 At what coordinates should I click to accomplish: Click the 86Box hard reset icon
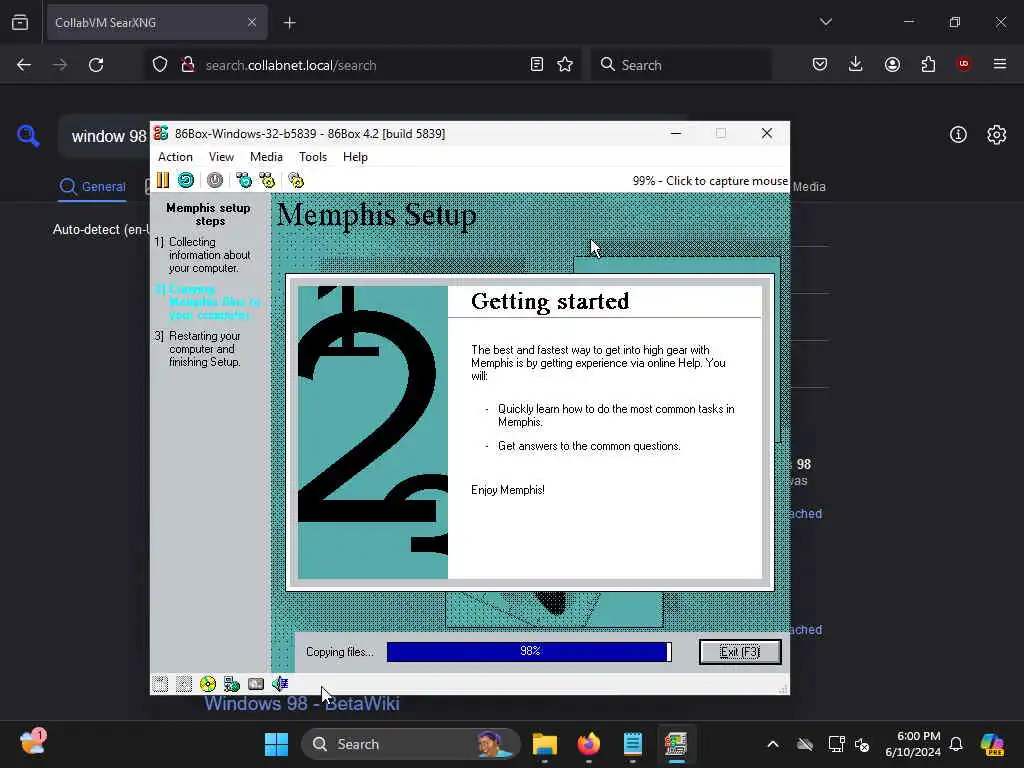pos(186,180)
